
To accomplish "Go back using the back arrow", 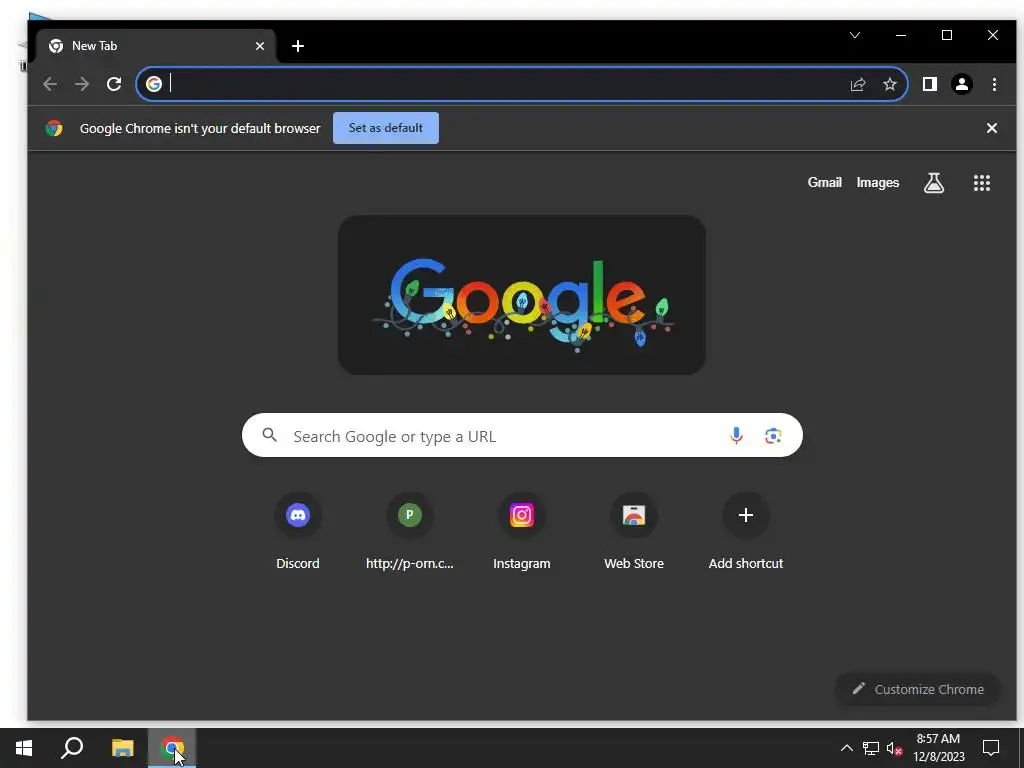I will 50,84.
